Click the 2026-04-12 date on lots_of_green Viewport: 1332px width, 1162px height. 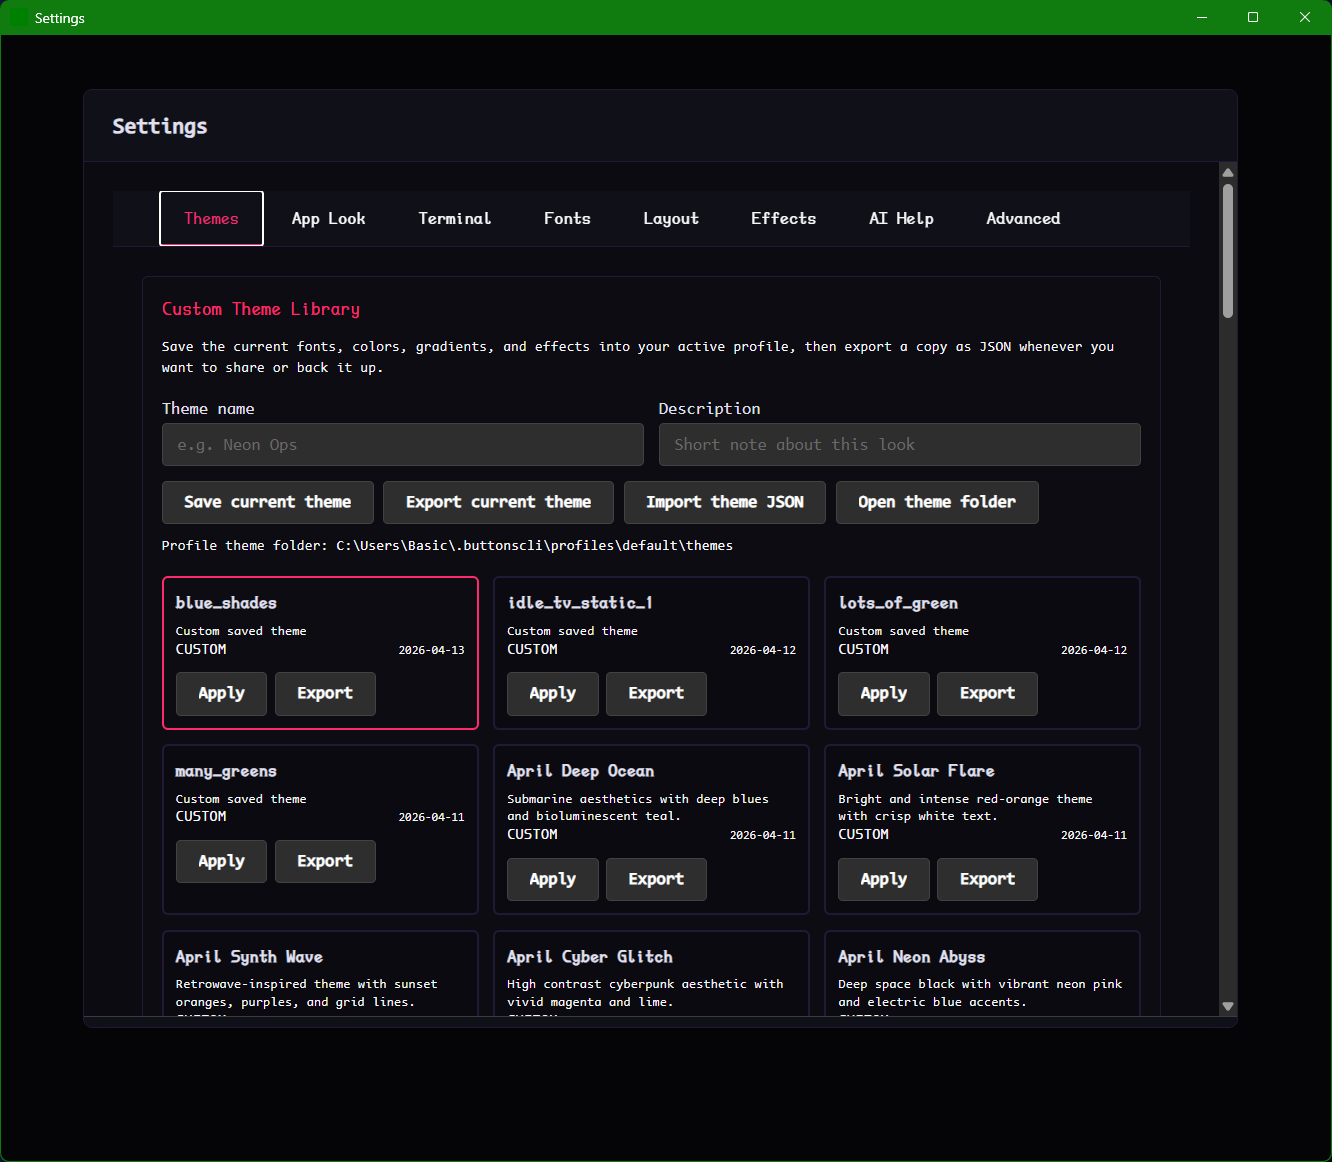pyautogui.click(x=1094, y=650)
